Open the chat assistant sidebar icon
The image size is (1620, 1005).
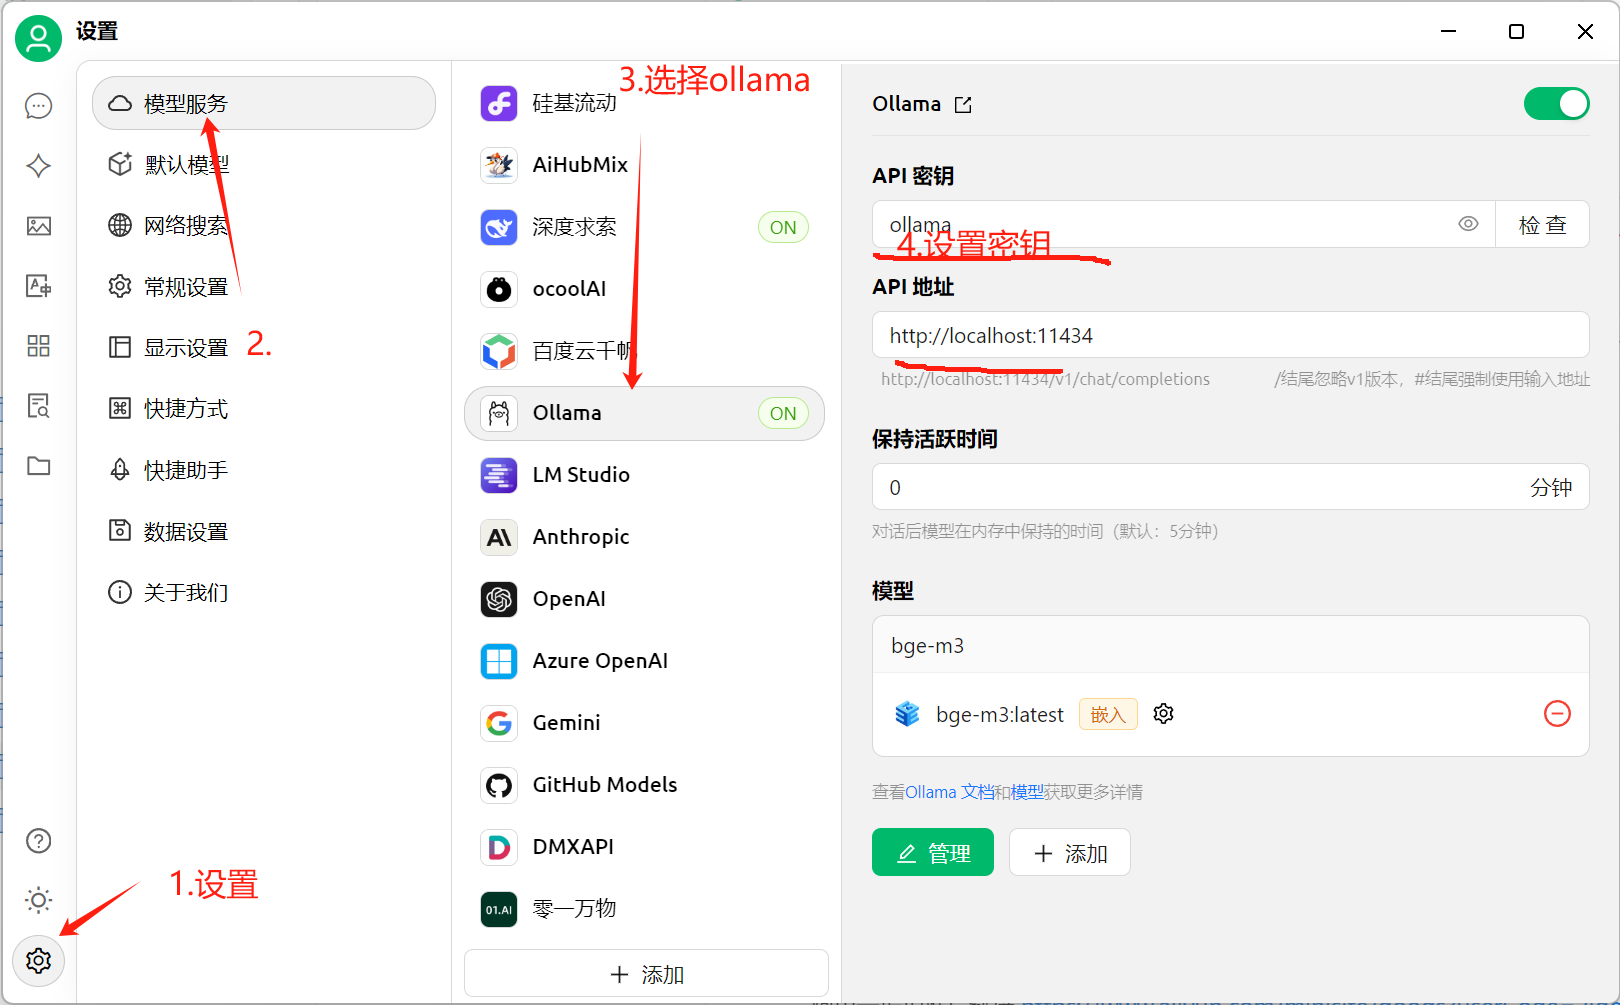click(x=39, y=106)
